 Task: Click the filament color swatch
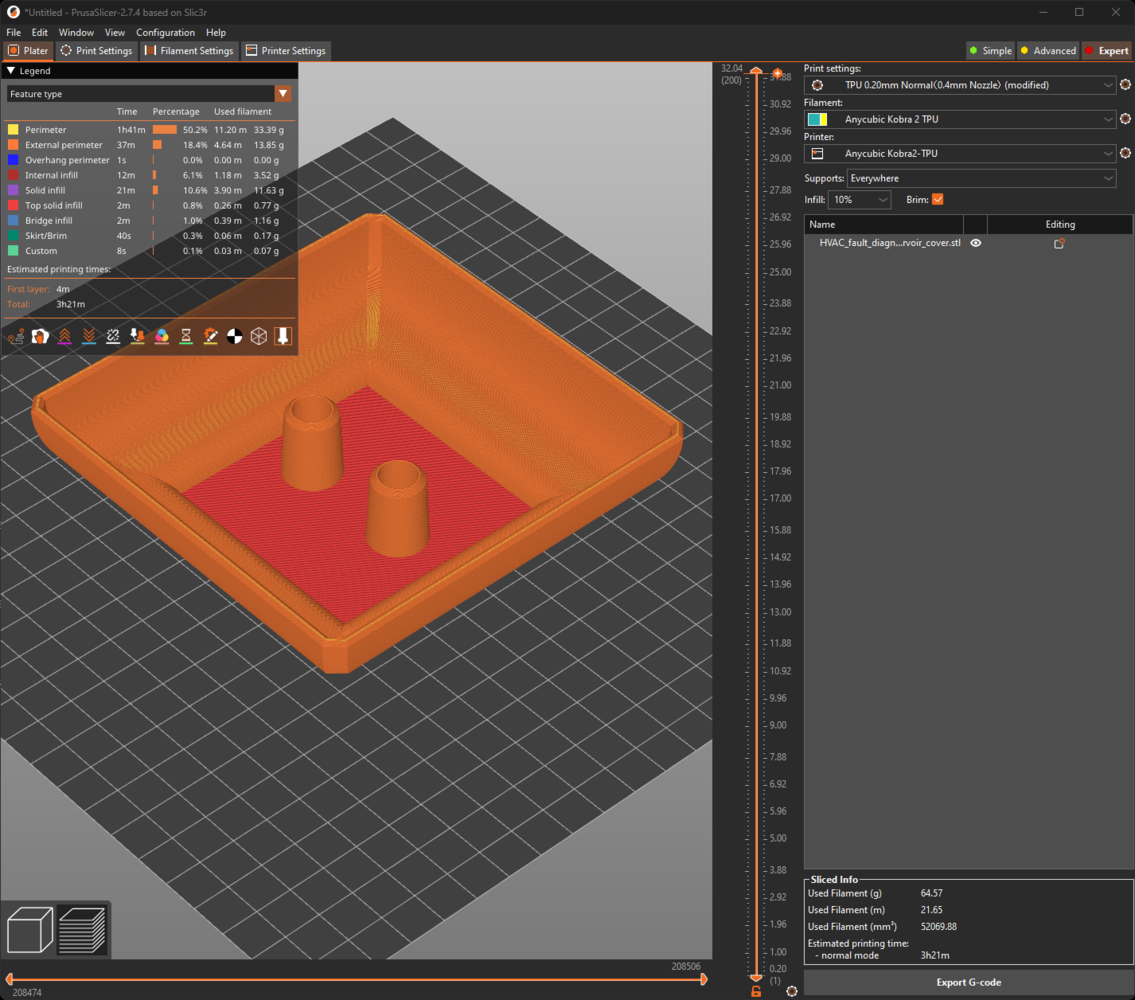pyautogui.click(x=817, y=120)
